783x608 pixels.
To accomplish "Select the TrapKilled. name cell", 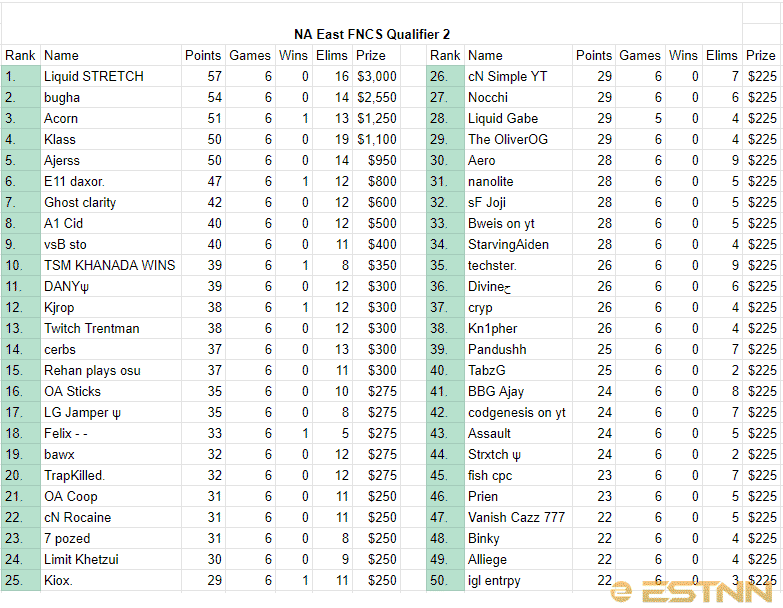I will [x=111, y=475].
